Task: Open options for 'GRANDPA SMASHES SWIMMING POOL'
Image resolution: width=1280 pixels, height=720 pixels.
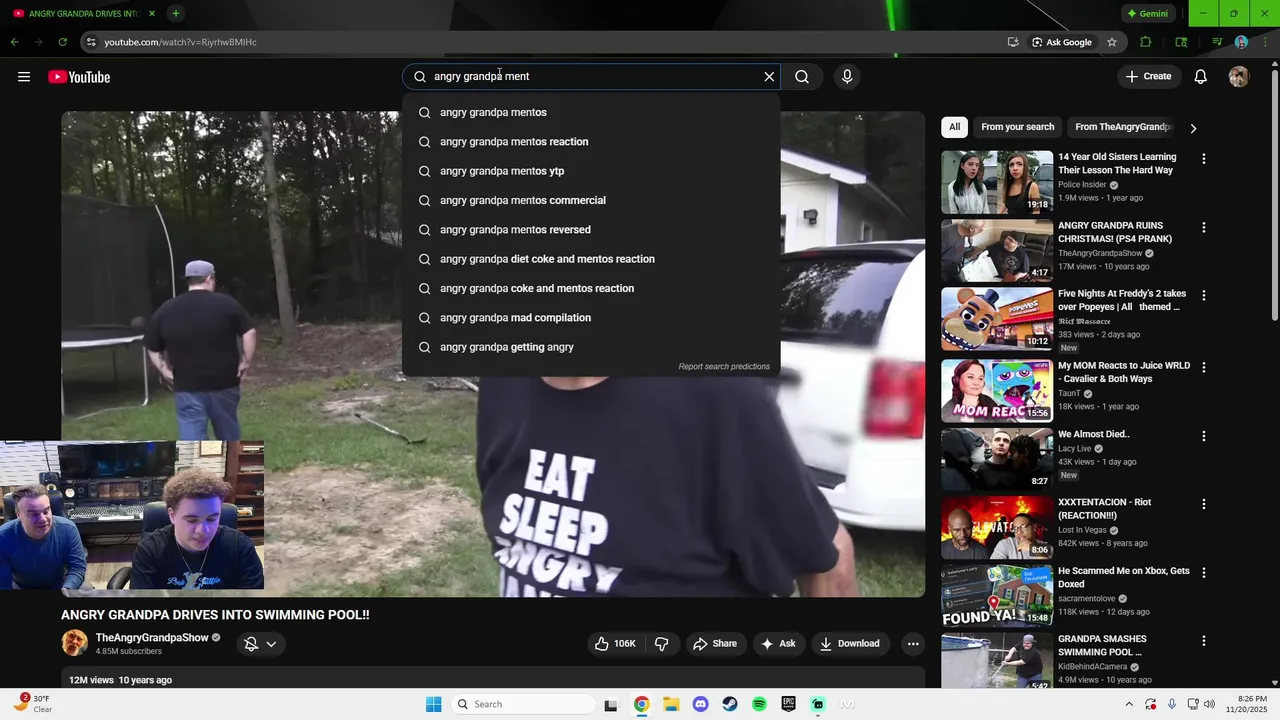Action: (x=1203, y=641)
